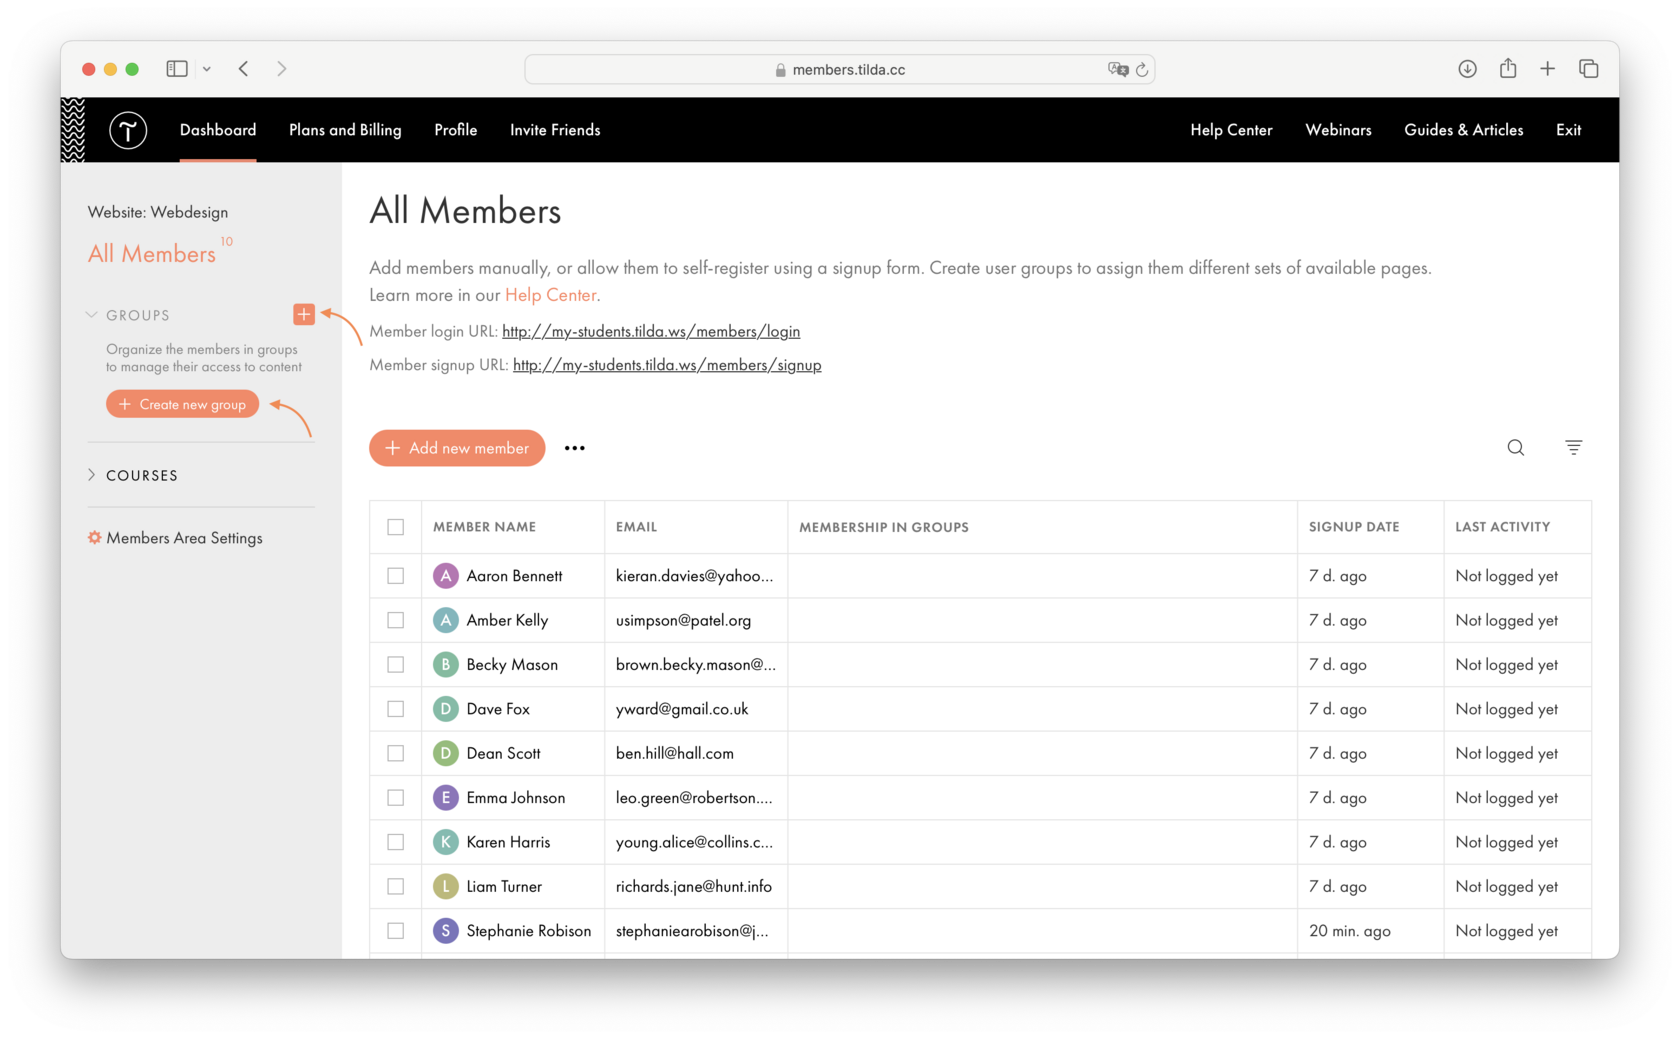Click the Safari share icon
Viewport: 1680px width, 1039px height.
1507,68
